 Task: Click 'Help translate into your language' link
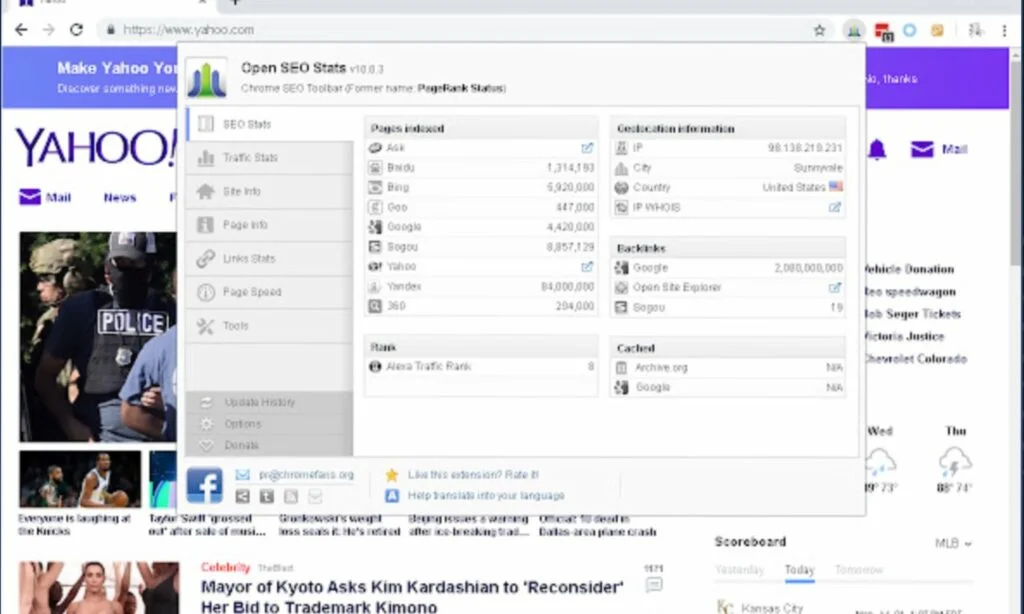coord(485,495)
